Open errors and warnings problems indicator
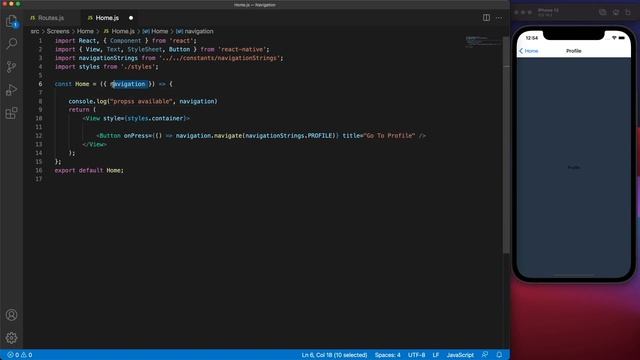 point(20,355)
